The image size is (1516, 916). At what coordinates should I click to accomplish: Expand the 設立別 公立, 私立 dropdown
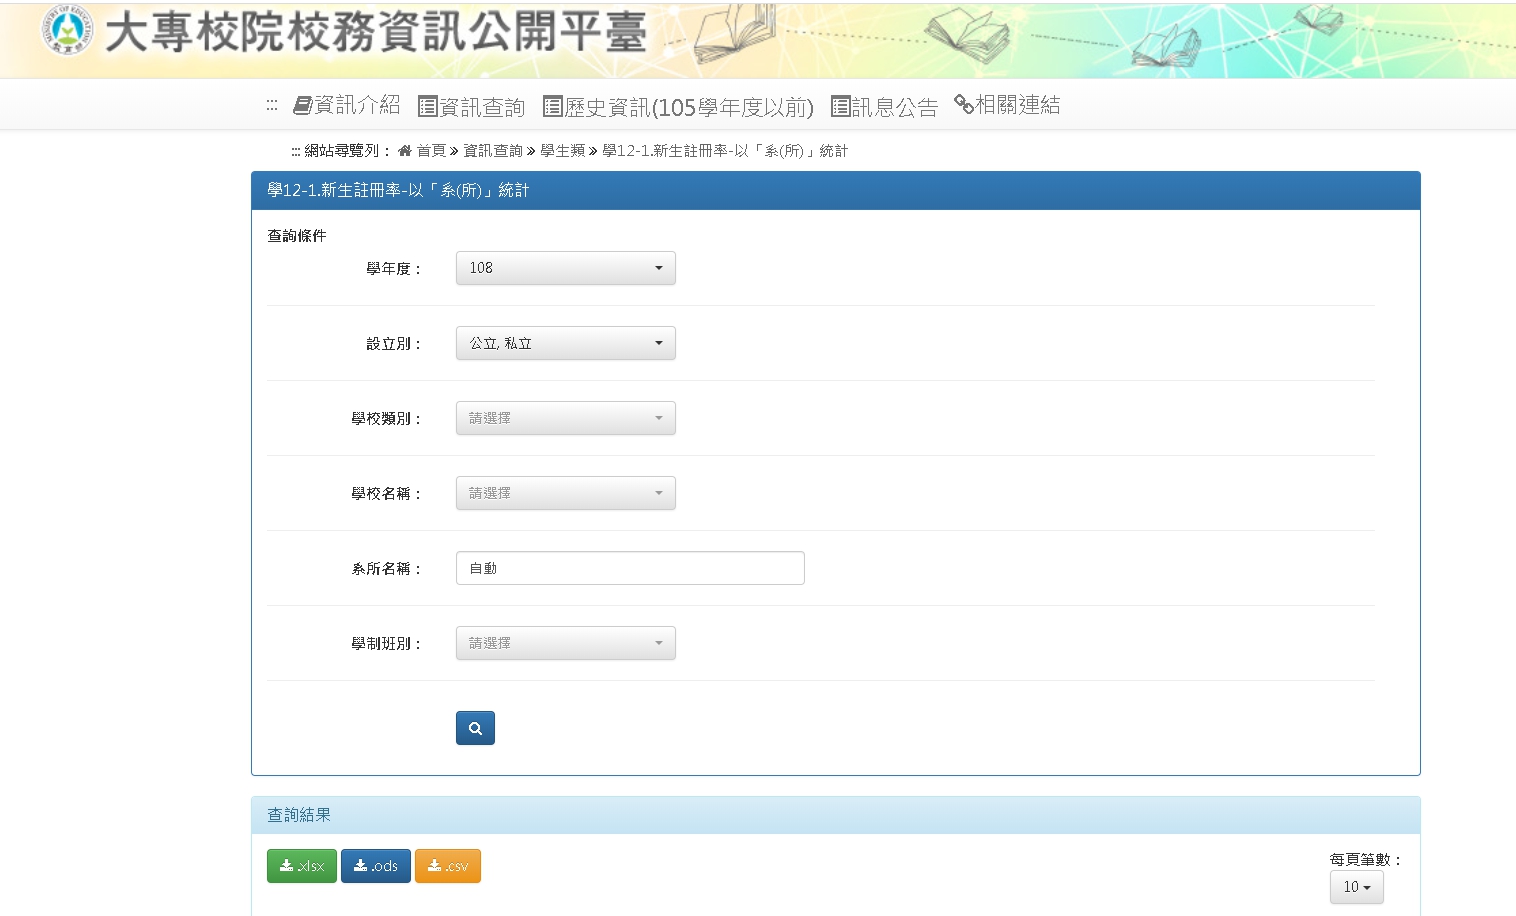click(x=566, y=343)
